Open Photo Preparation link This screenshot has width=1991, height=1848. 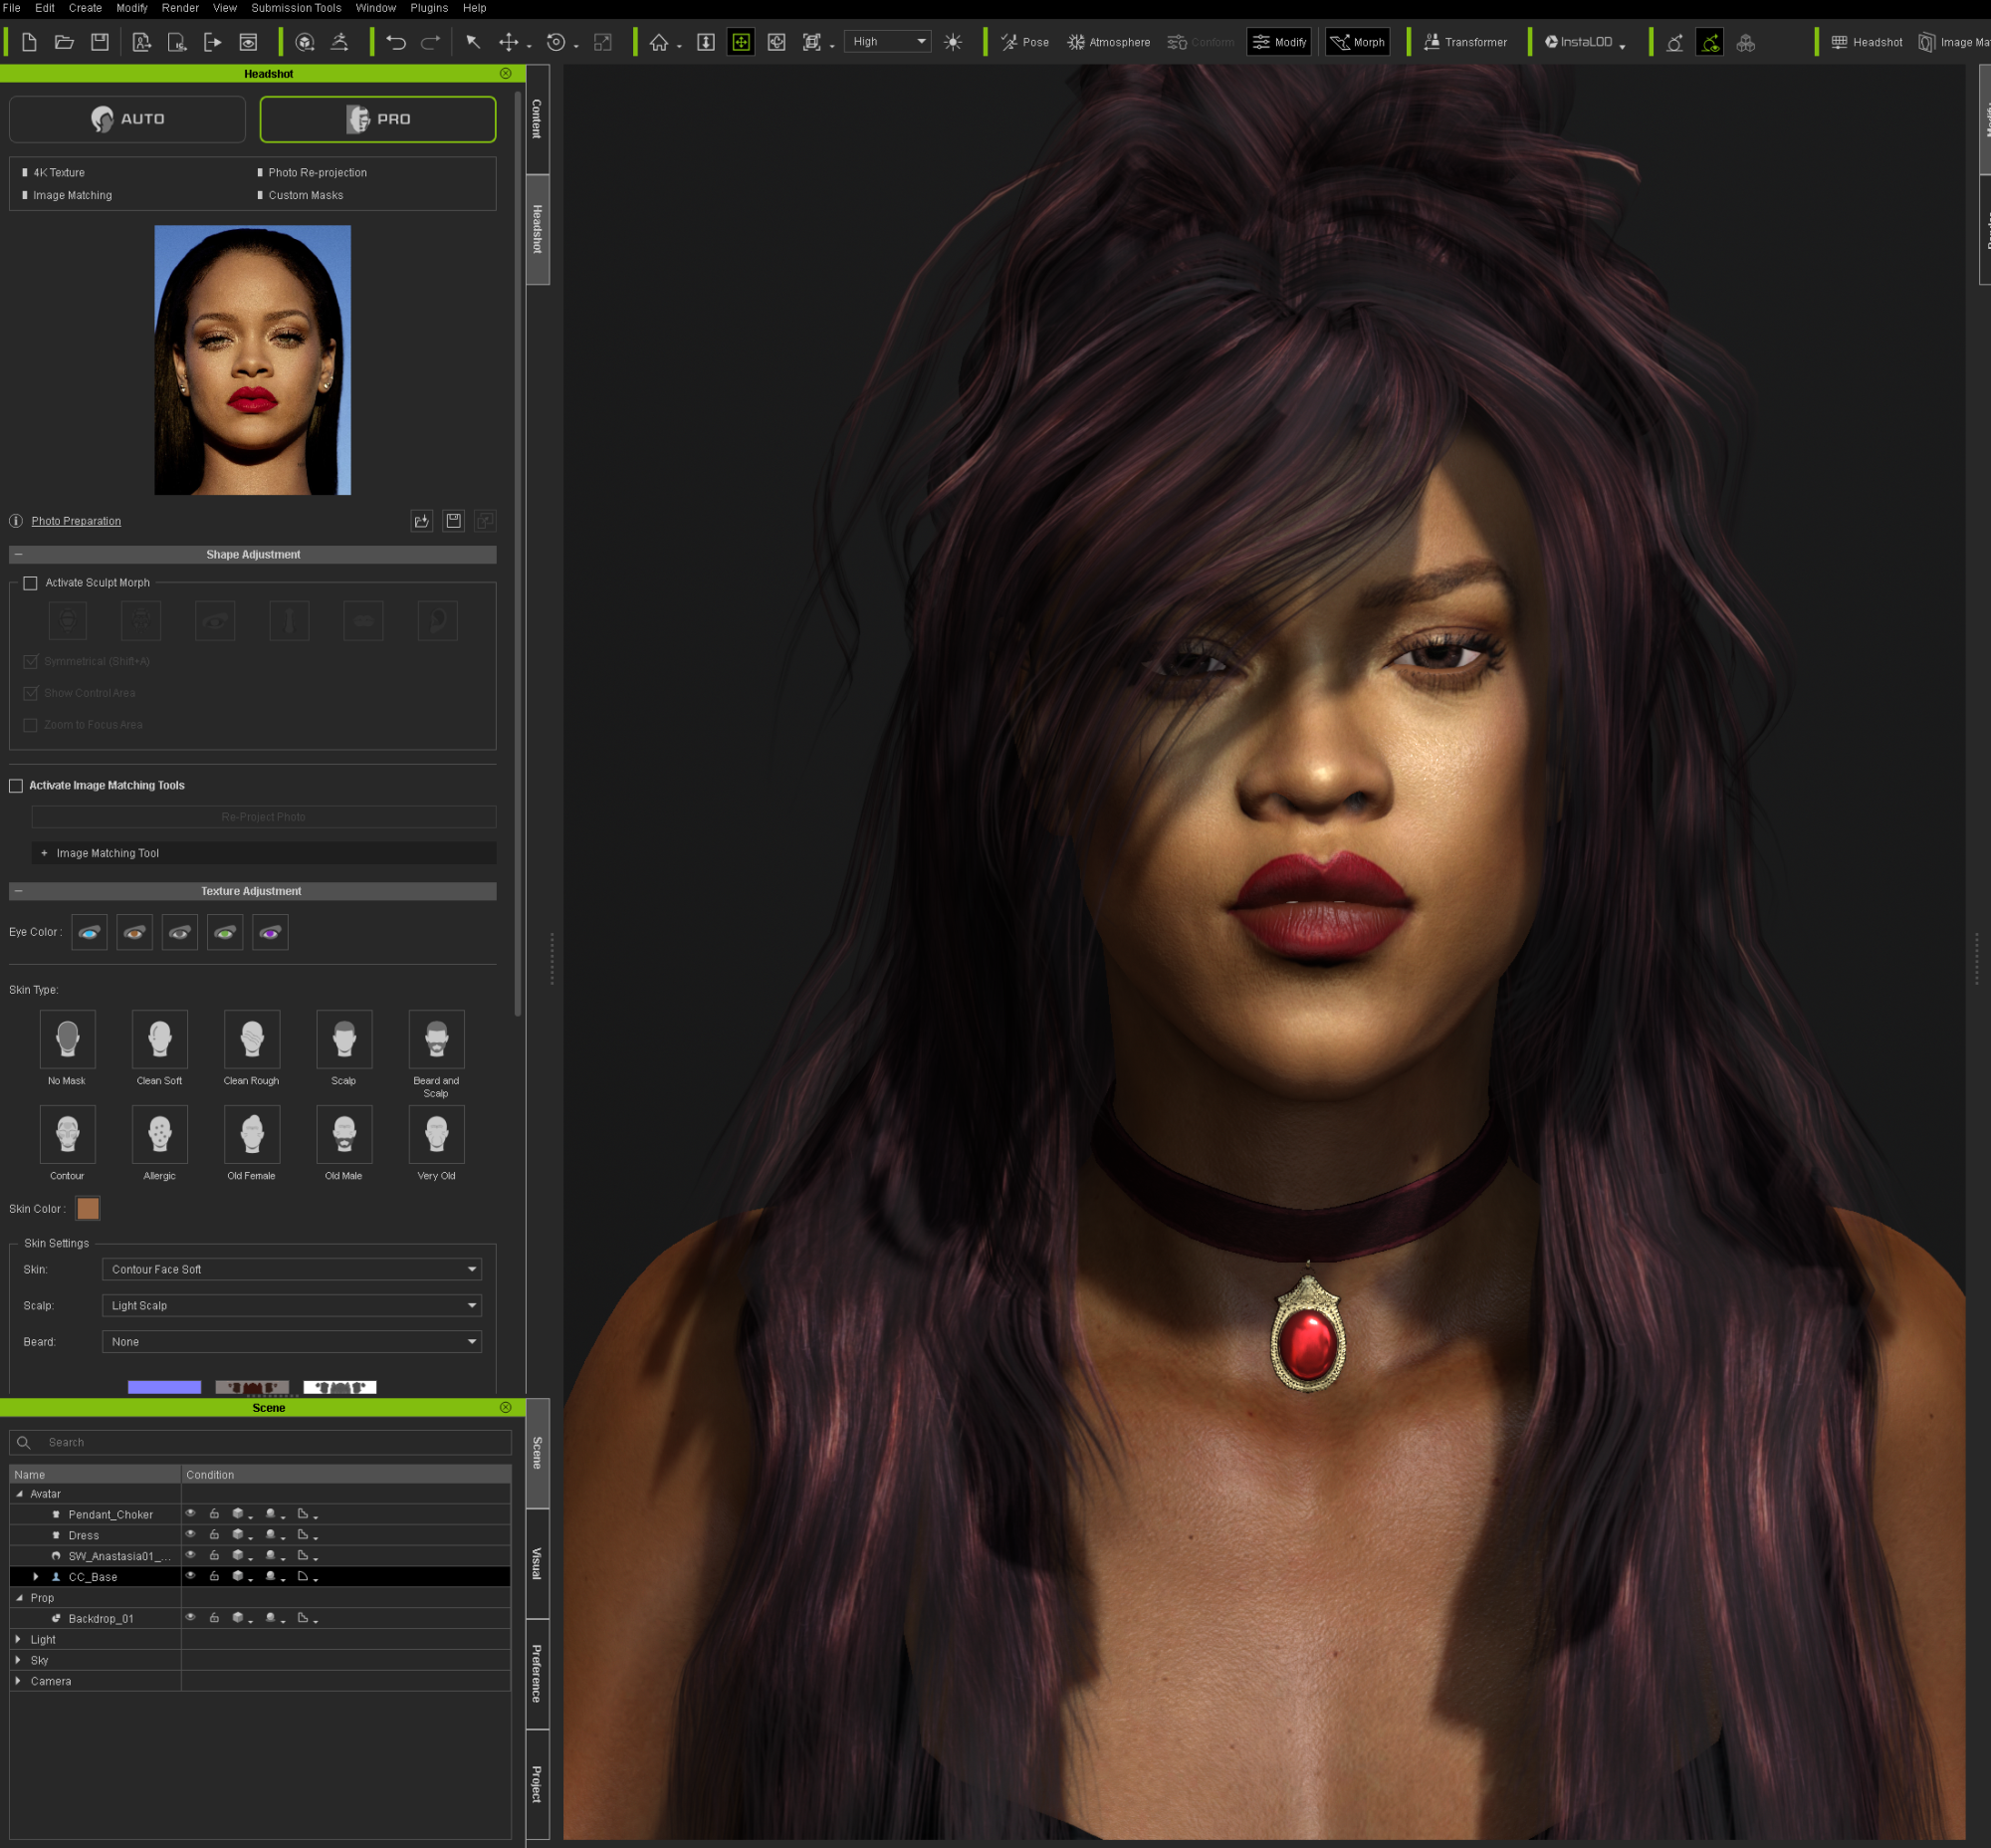(76, 521)
